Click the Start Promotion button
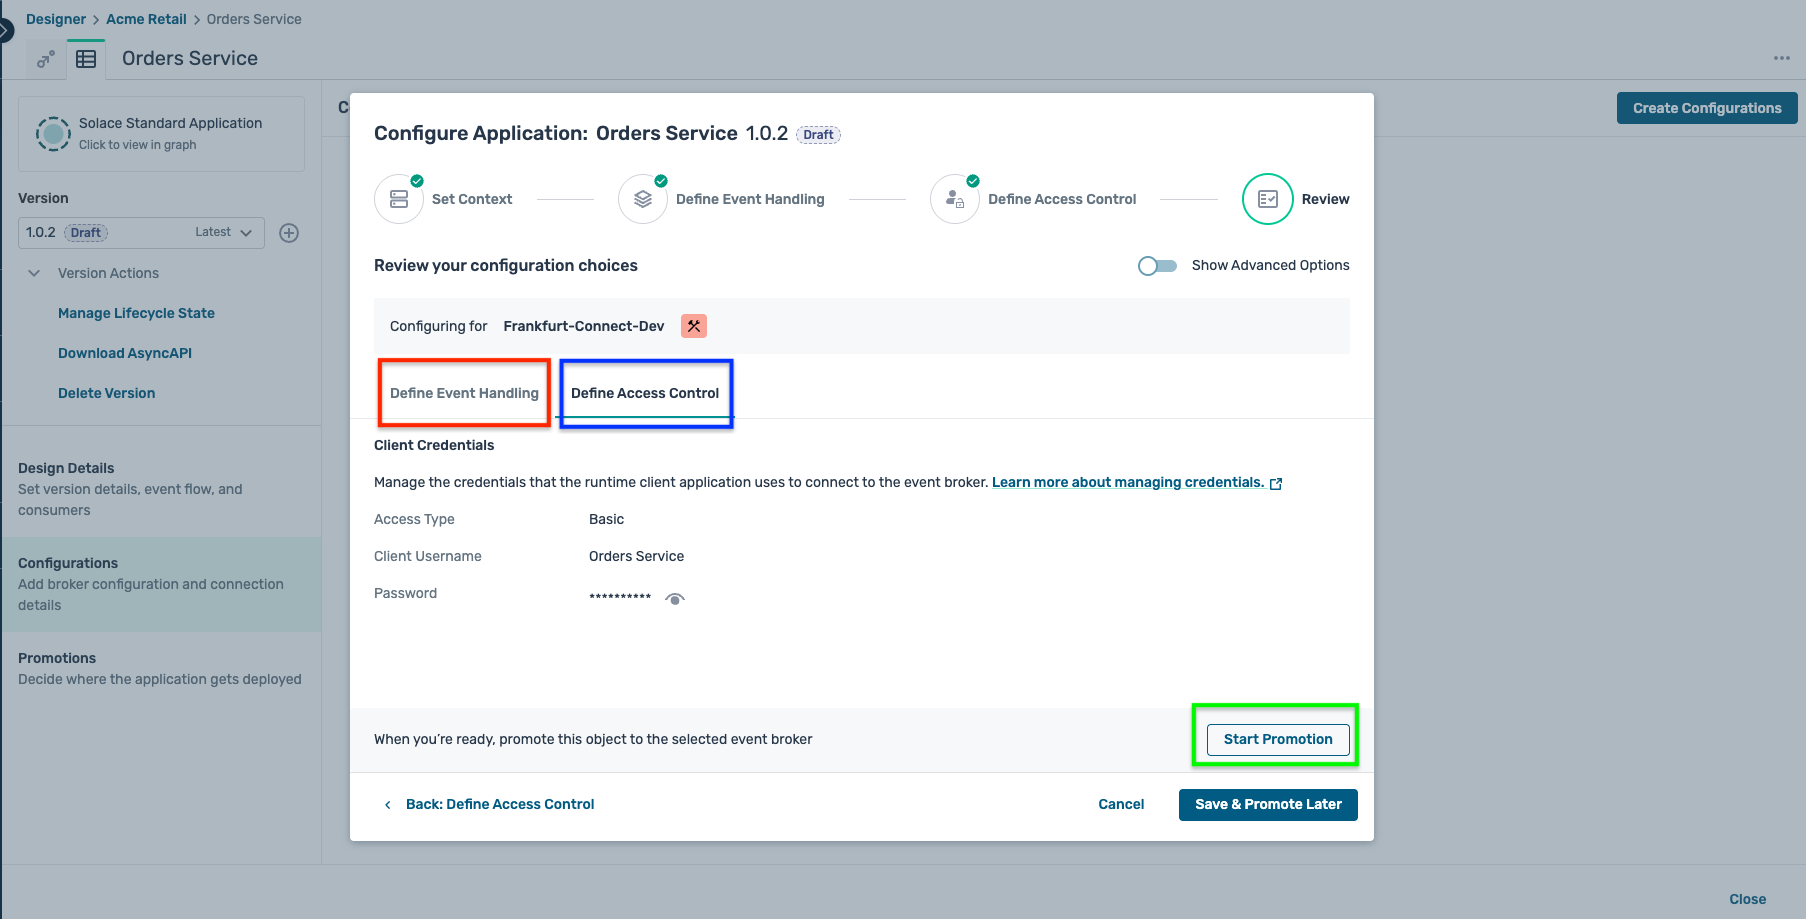 (1277, 739)
